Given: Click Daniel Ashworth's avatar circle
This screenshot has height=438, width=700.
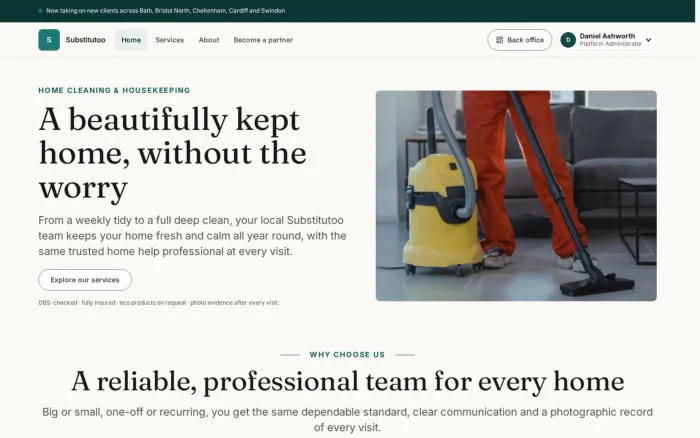Looking at the screenshot, I should click(x=568, y=40).
